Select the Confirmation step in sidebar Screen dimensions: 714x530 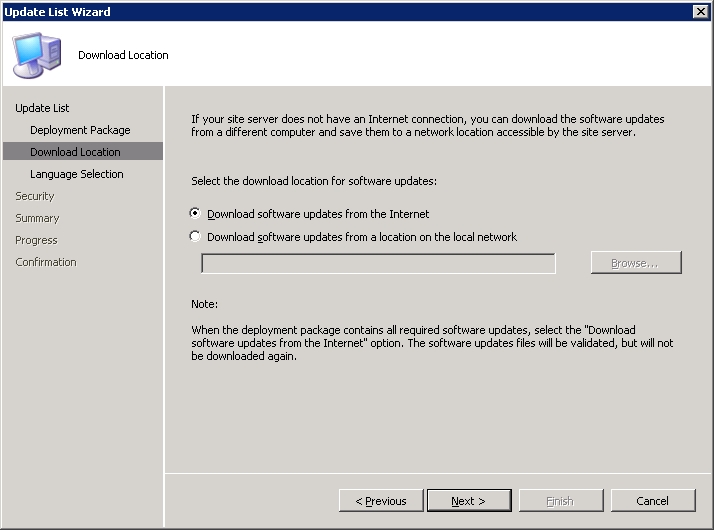[x=46, y=262]
